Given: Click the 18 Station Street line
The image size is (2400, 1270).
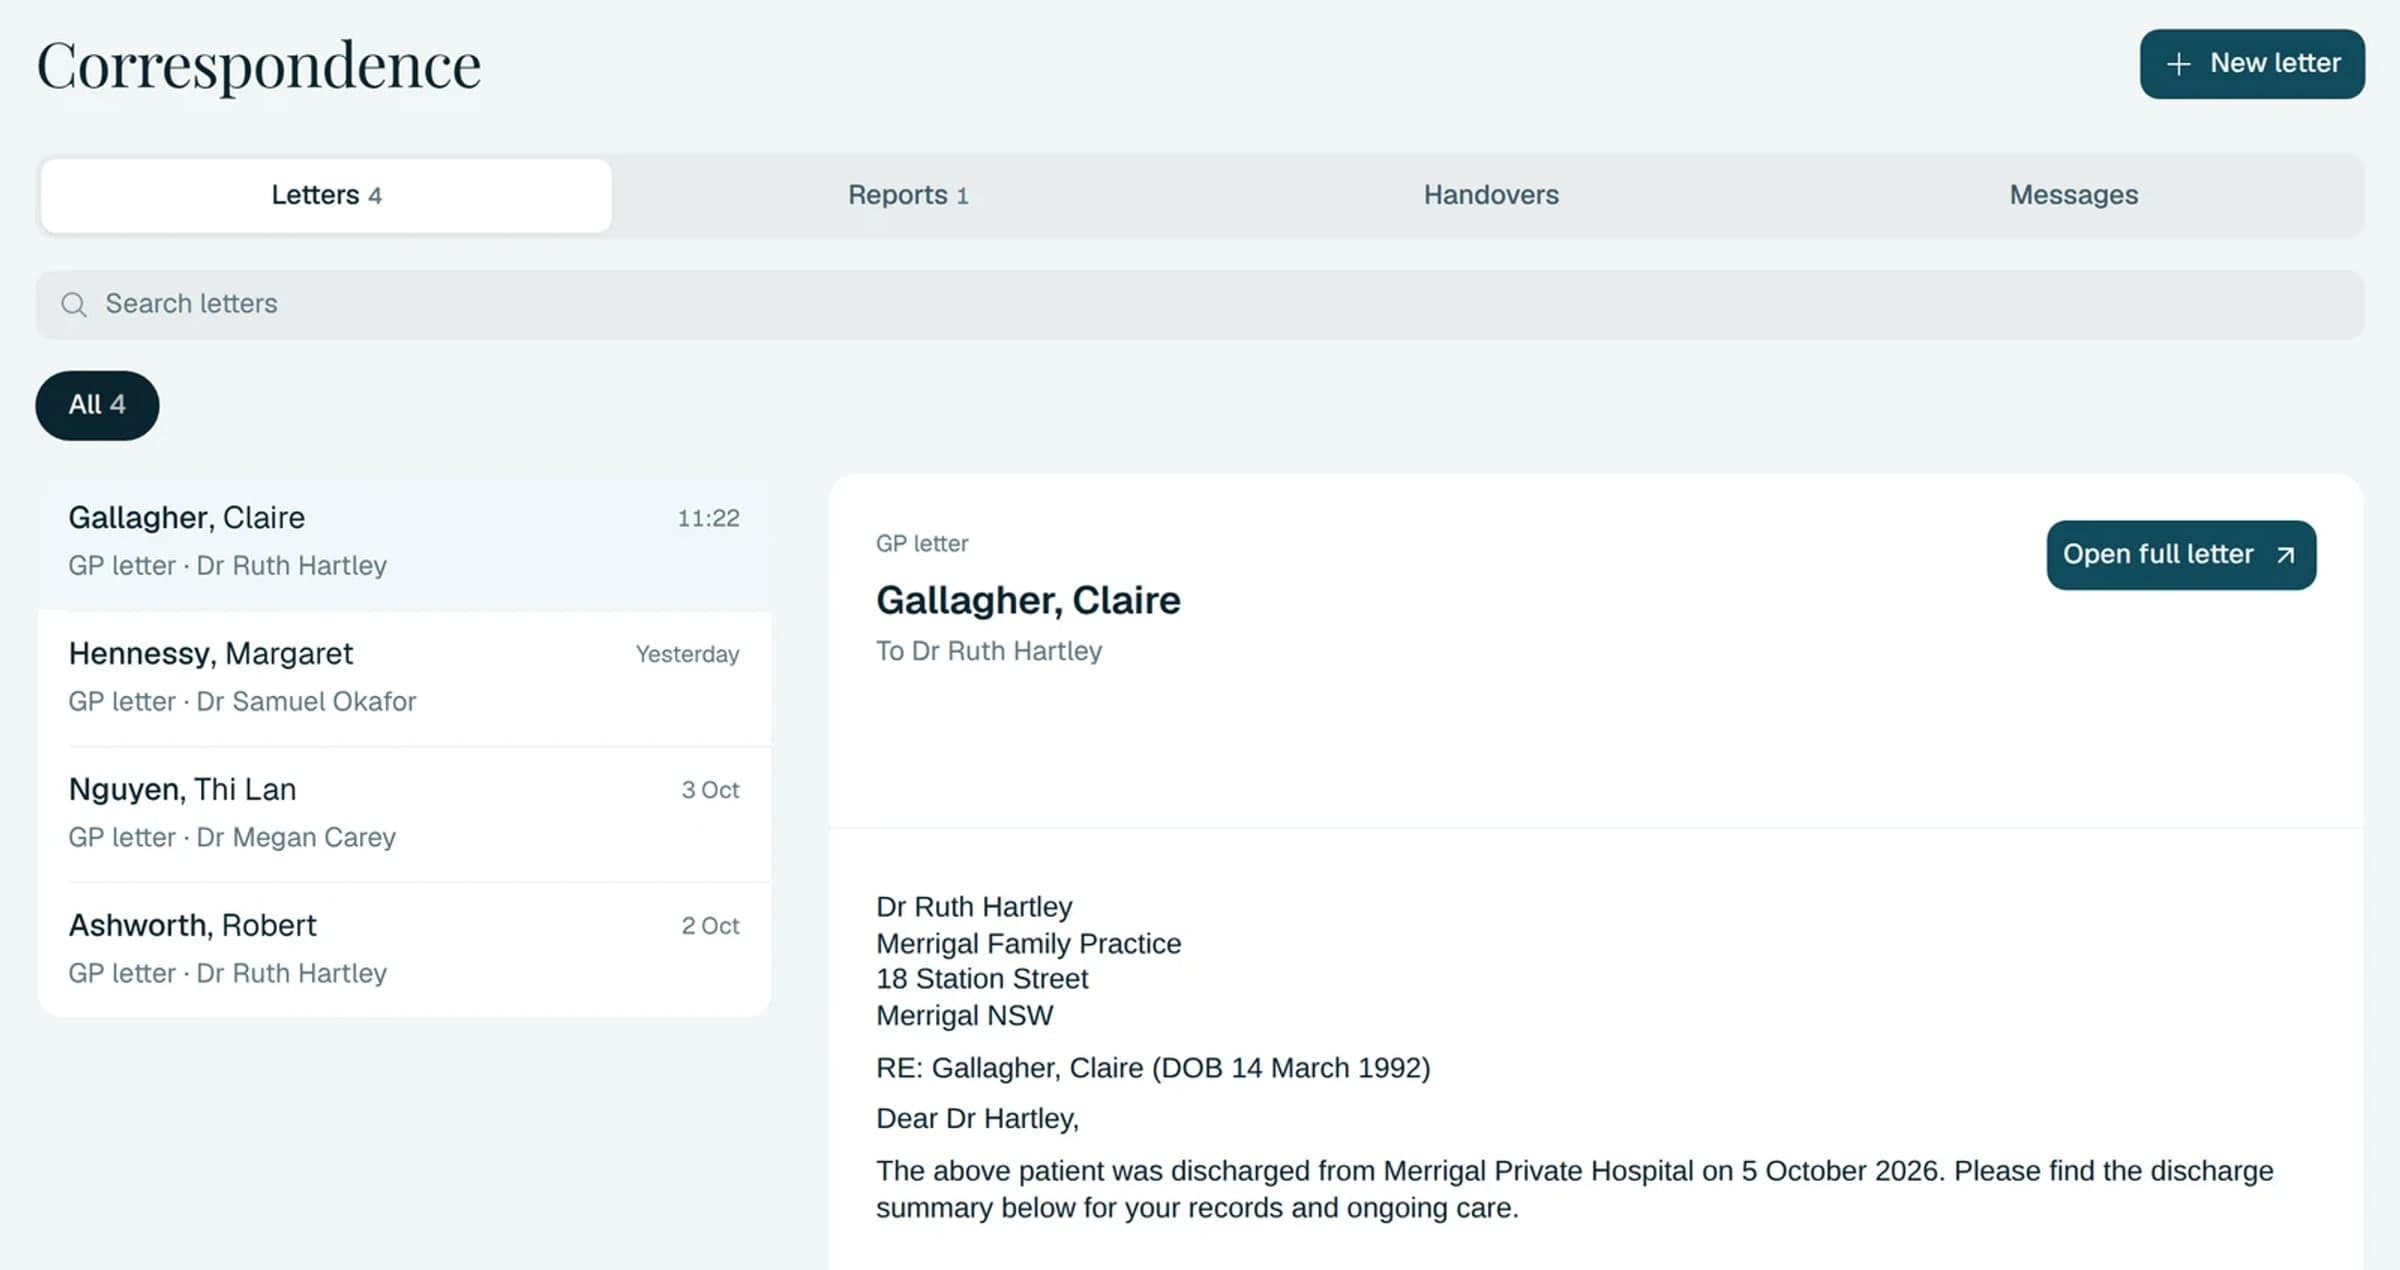Looking at the screenshot, I should coord(982,979).
